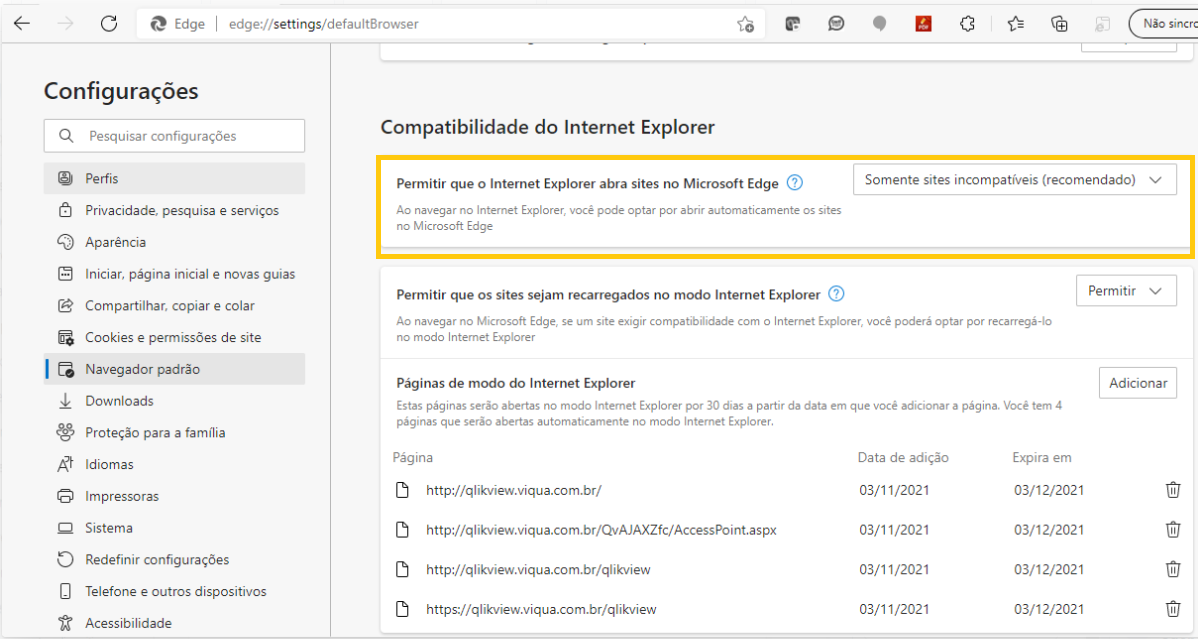Viewport: 1198px width, 642px height.
Task: Click 'Páginas de modo do Internet Explorer' label
Action: 516,383
